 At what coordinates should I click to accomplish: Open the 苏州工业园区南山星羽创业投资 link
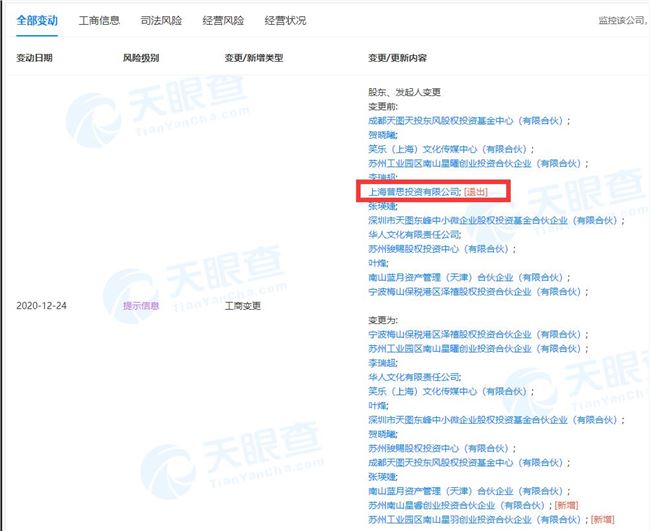click(x=475, y=519)
